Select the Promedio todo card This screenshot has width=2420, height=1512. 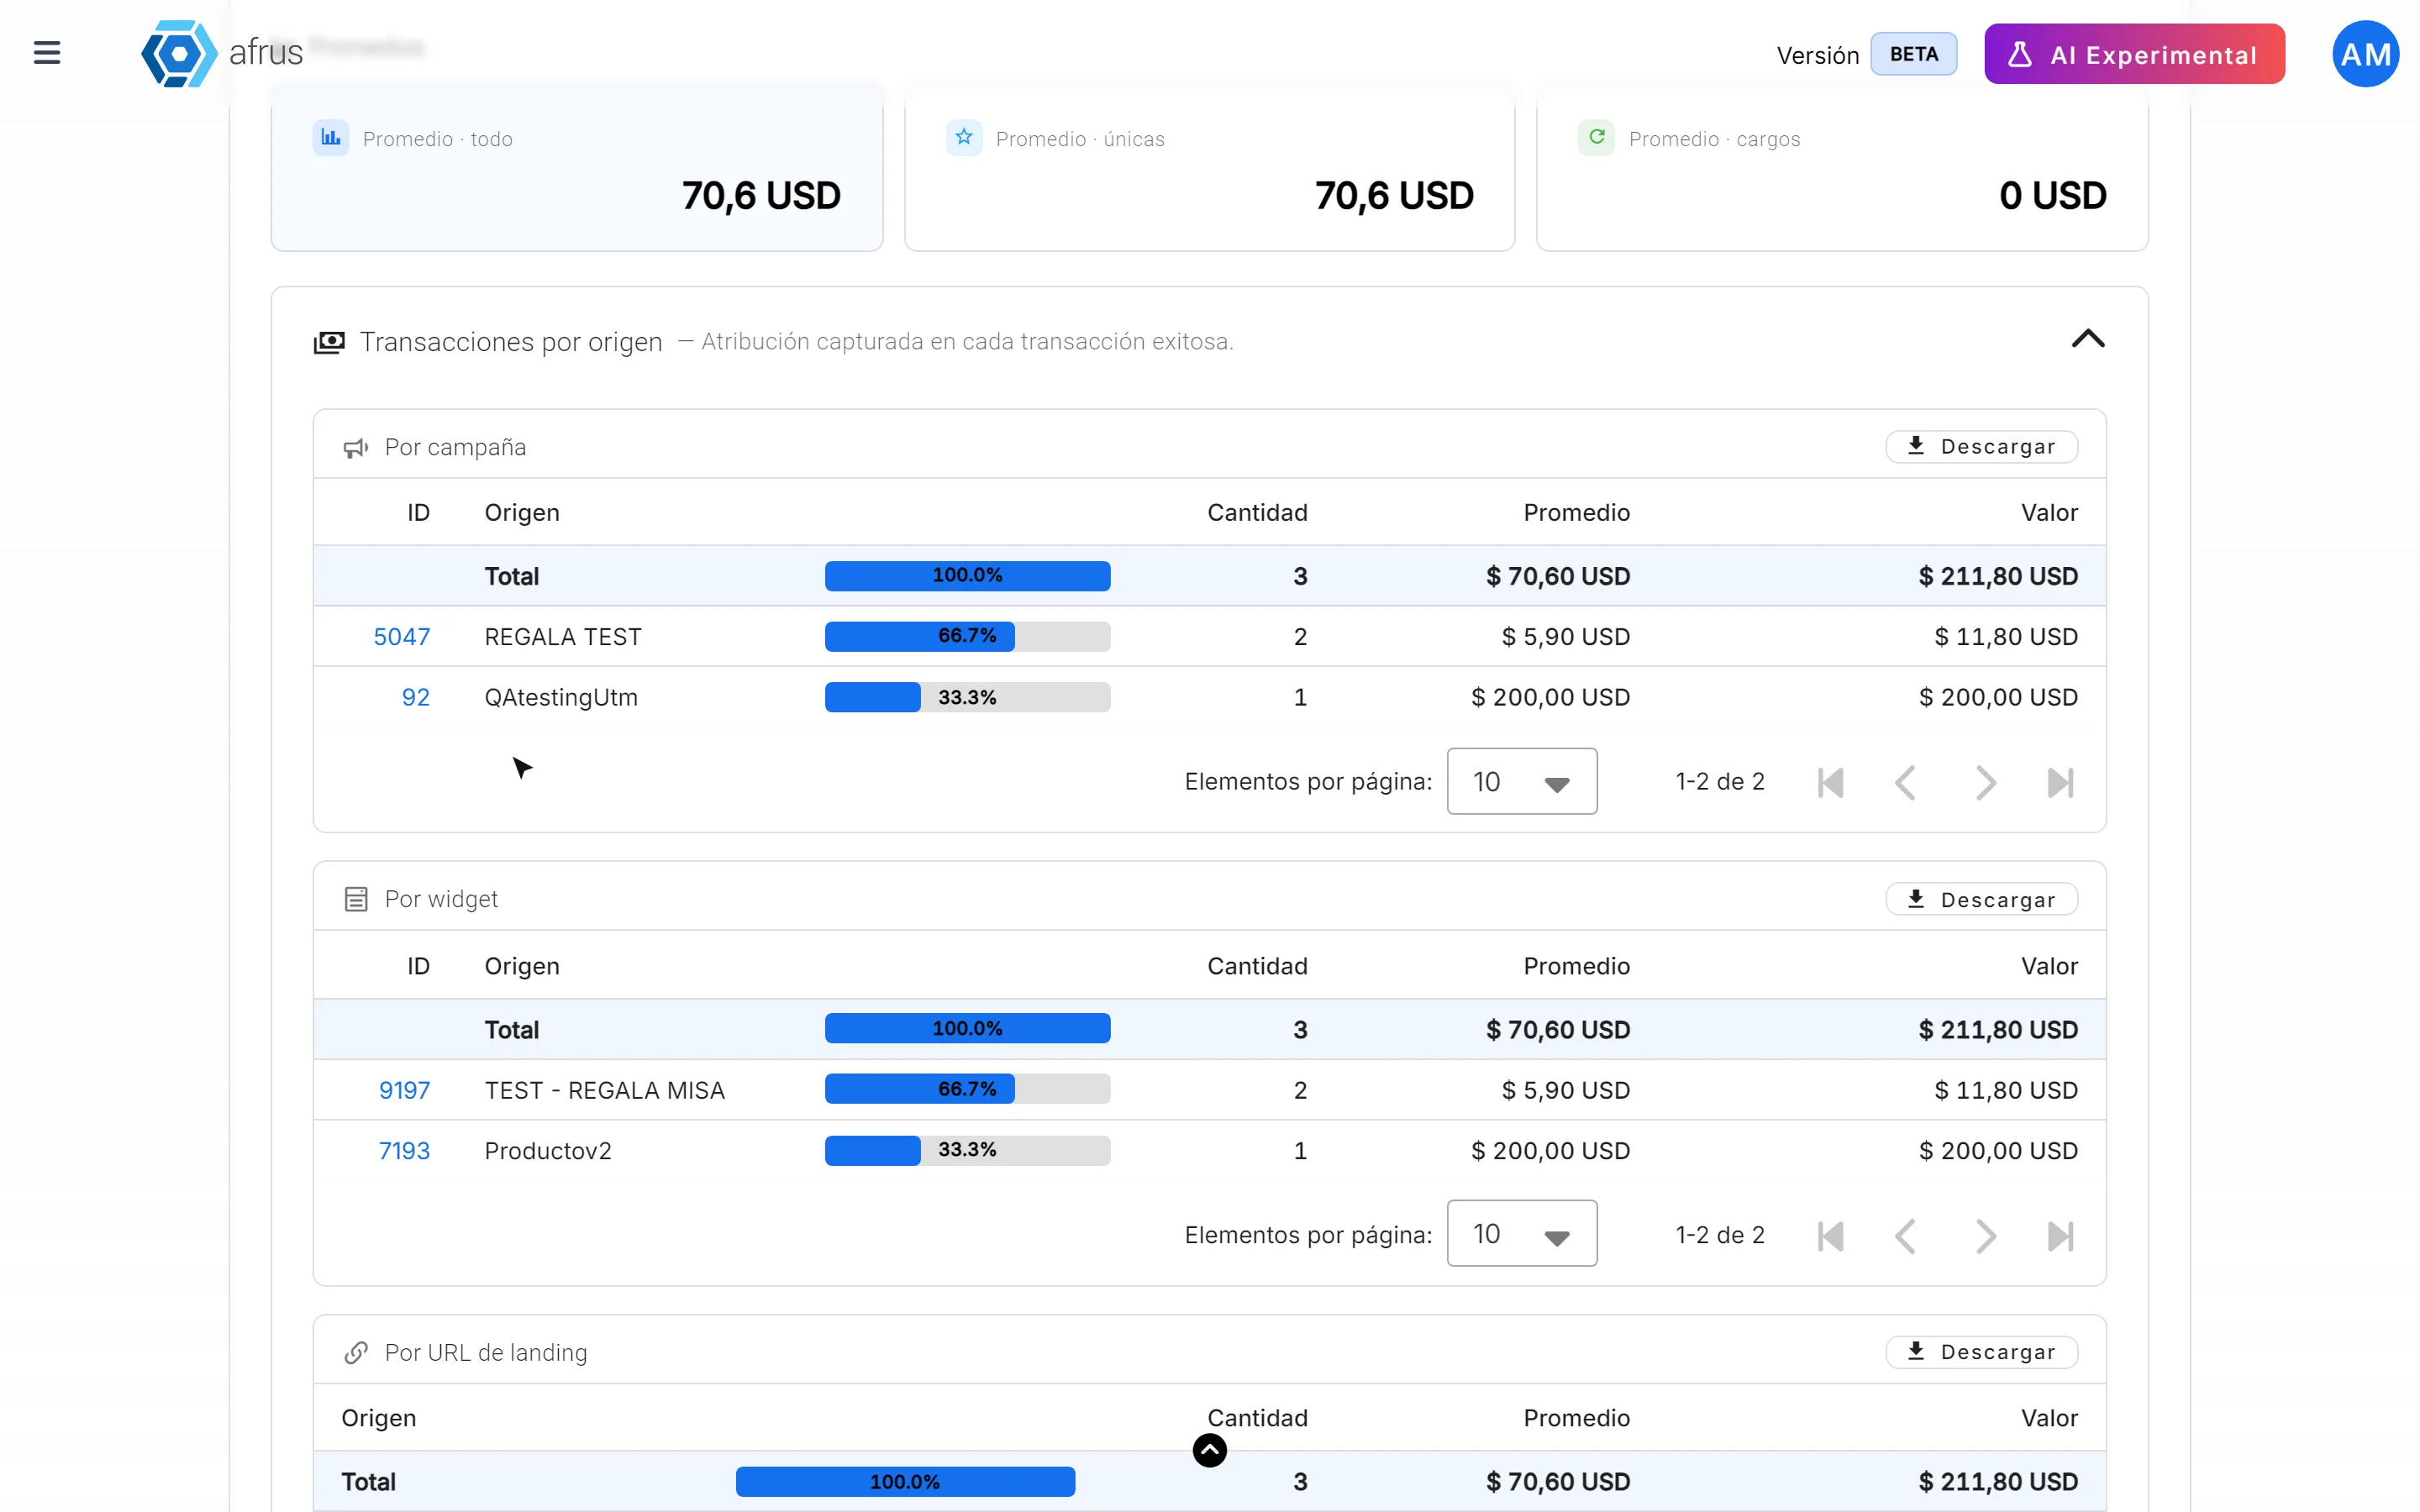(x=577, y=168)
